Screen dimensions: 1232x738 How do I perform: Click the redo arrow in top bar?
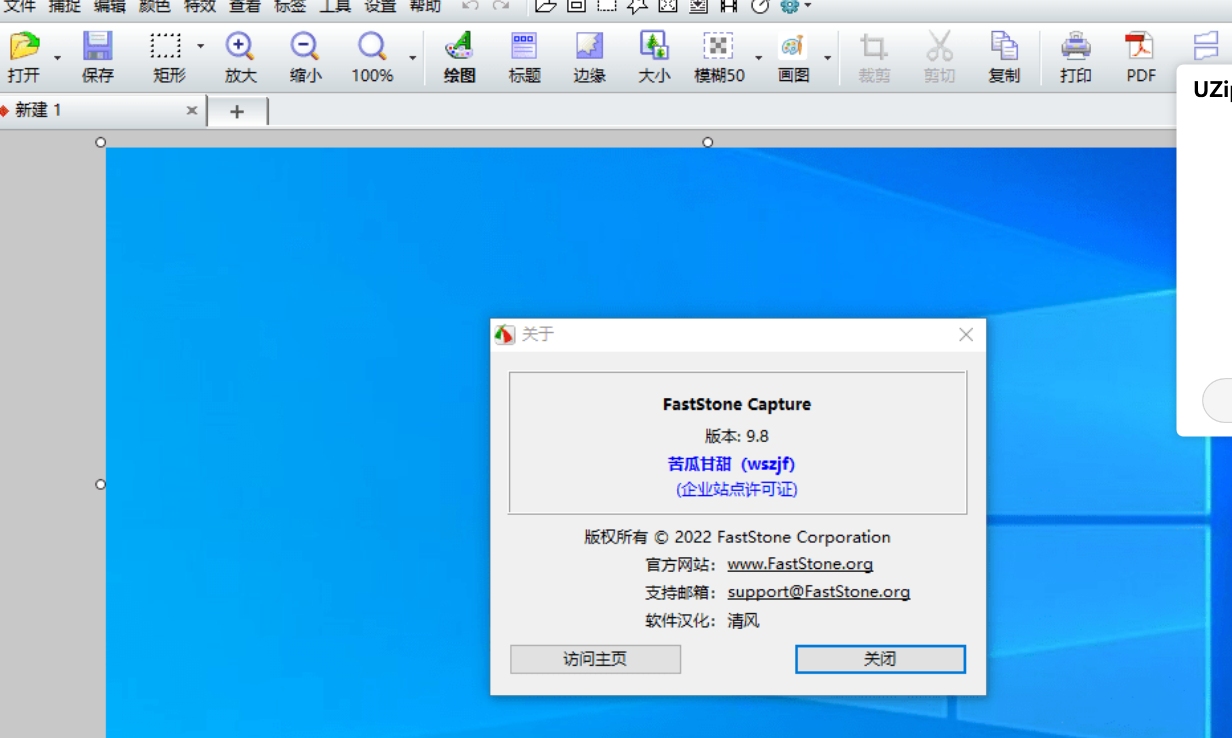tap(500, 6)
